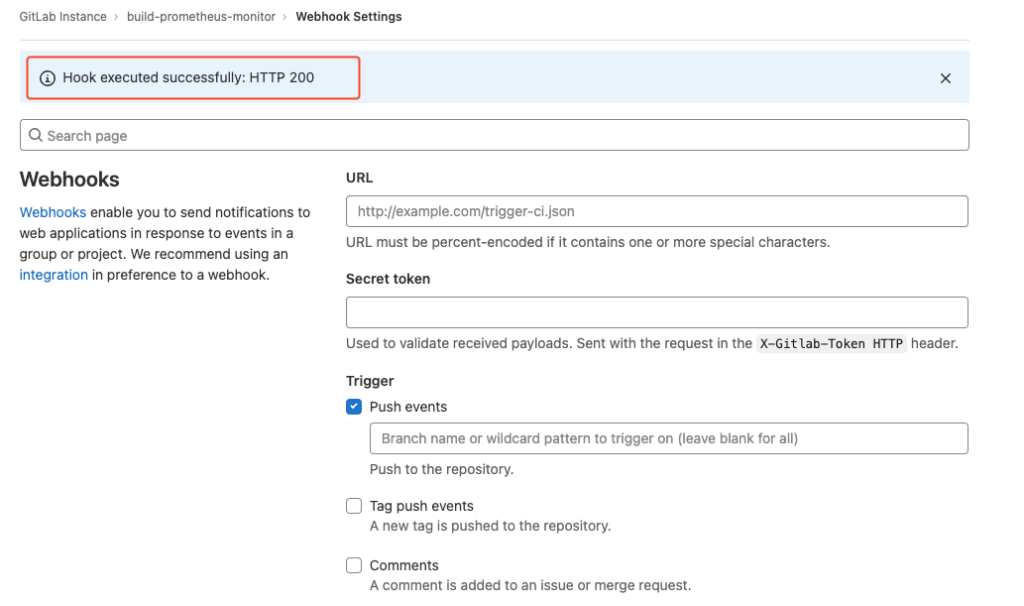Click the Secret token label

pos(388,279)
